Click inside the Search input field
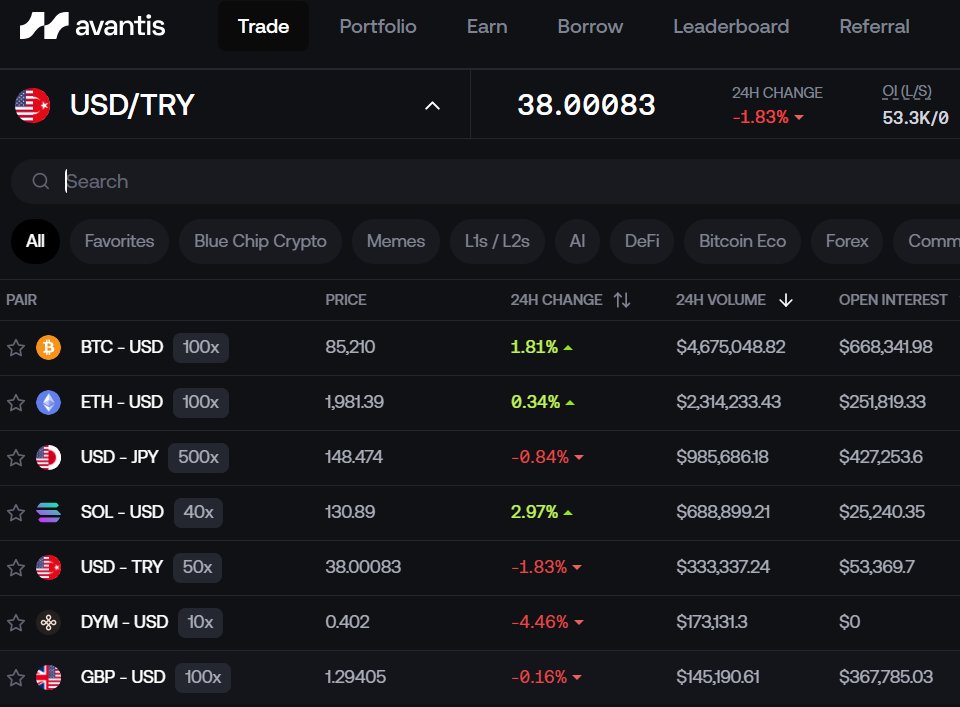960x707 pixels. pos(200,181)
